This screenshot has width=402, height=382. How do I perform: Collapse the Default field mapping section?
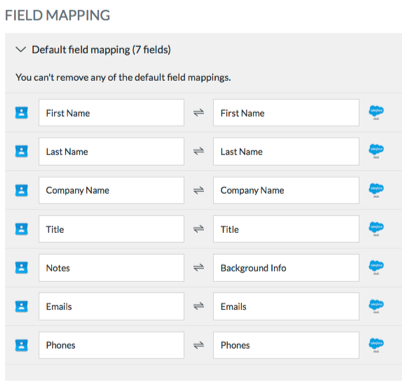pos(21,50)
